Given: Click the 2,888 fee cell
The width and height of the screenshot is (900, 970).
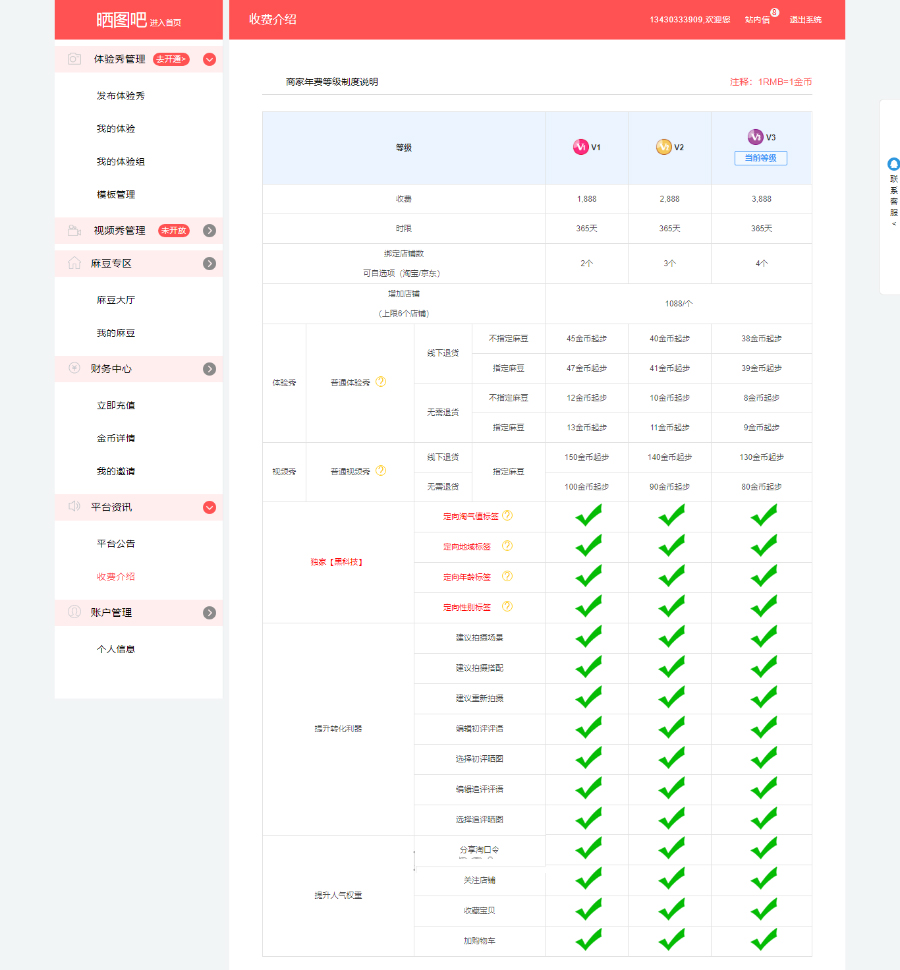Looking at the screenshot, I should click(669, 199).
